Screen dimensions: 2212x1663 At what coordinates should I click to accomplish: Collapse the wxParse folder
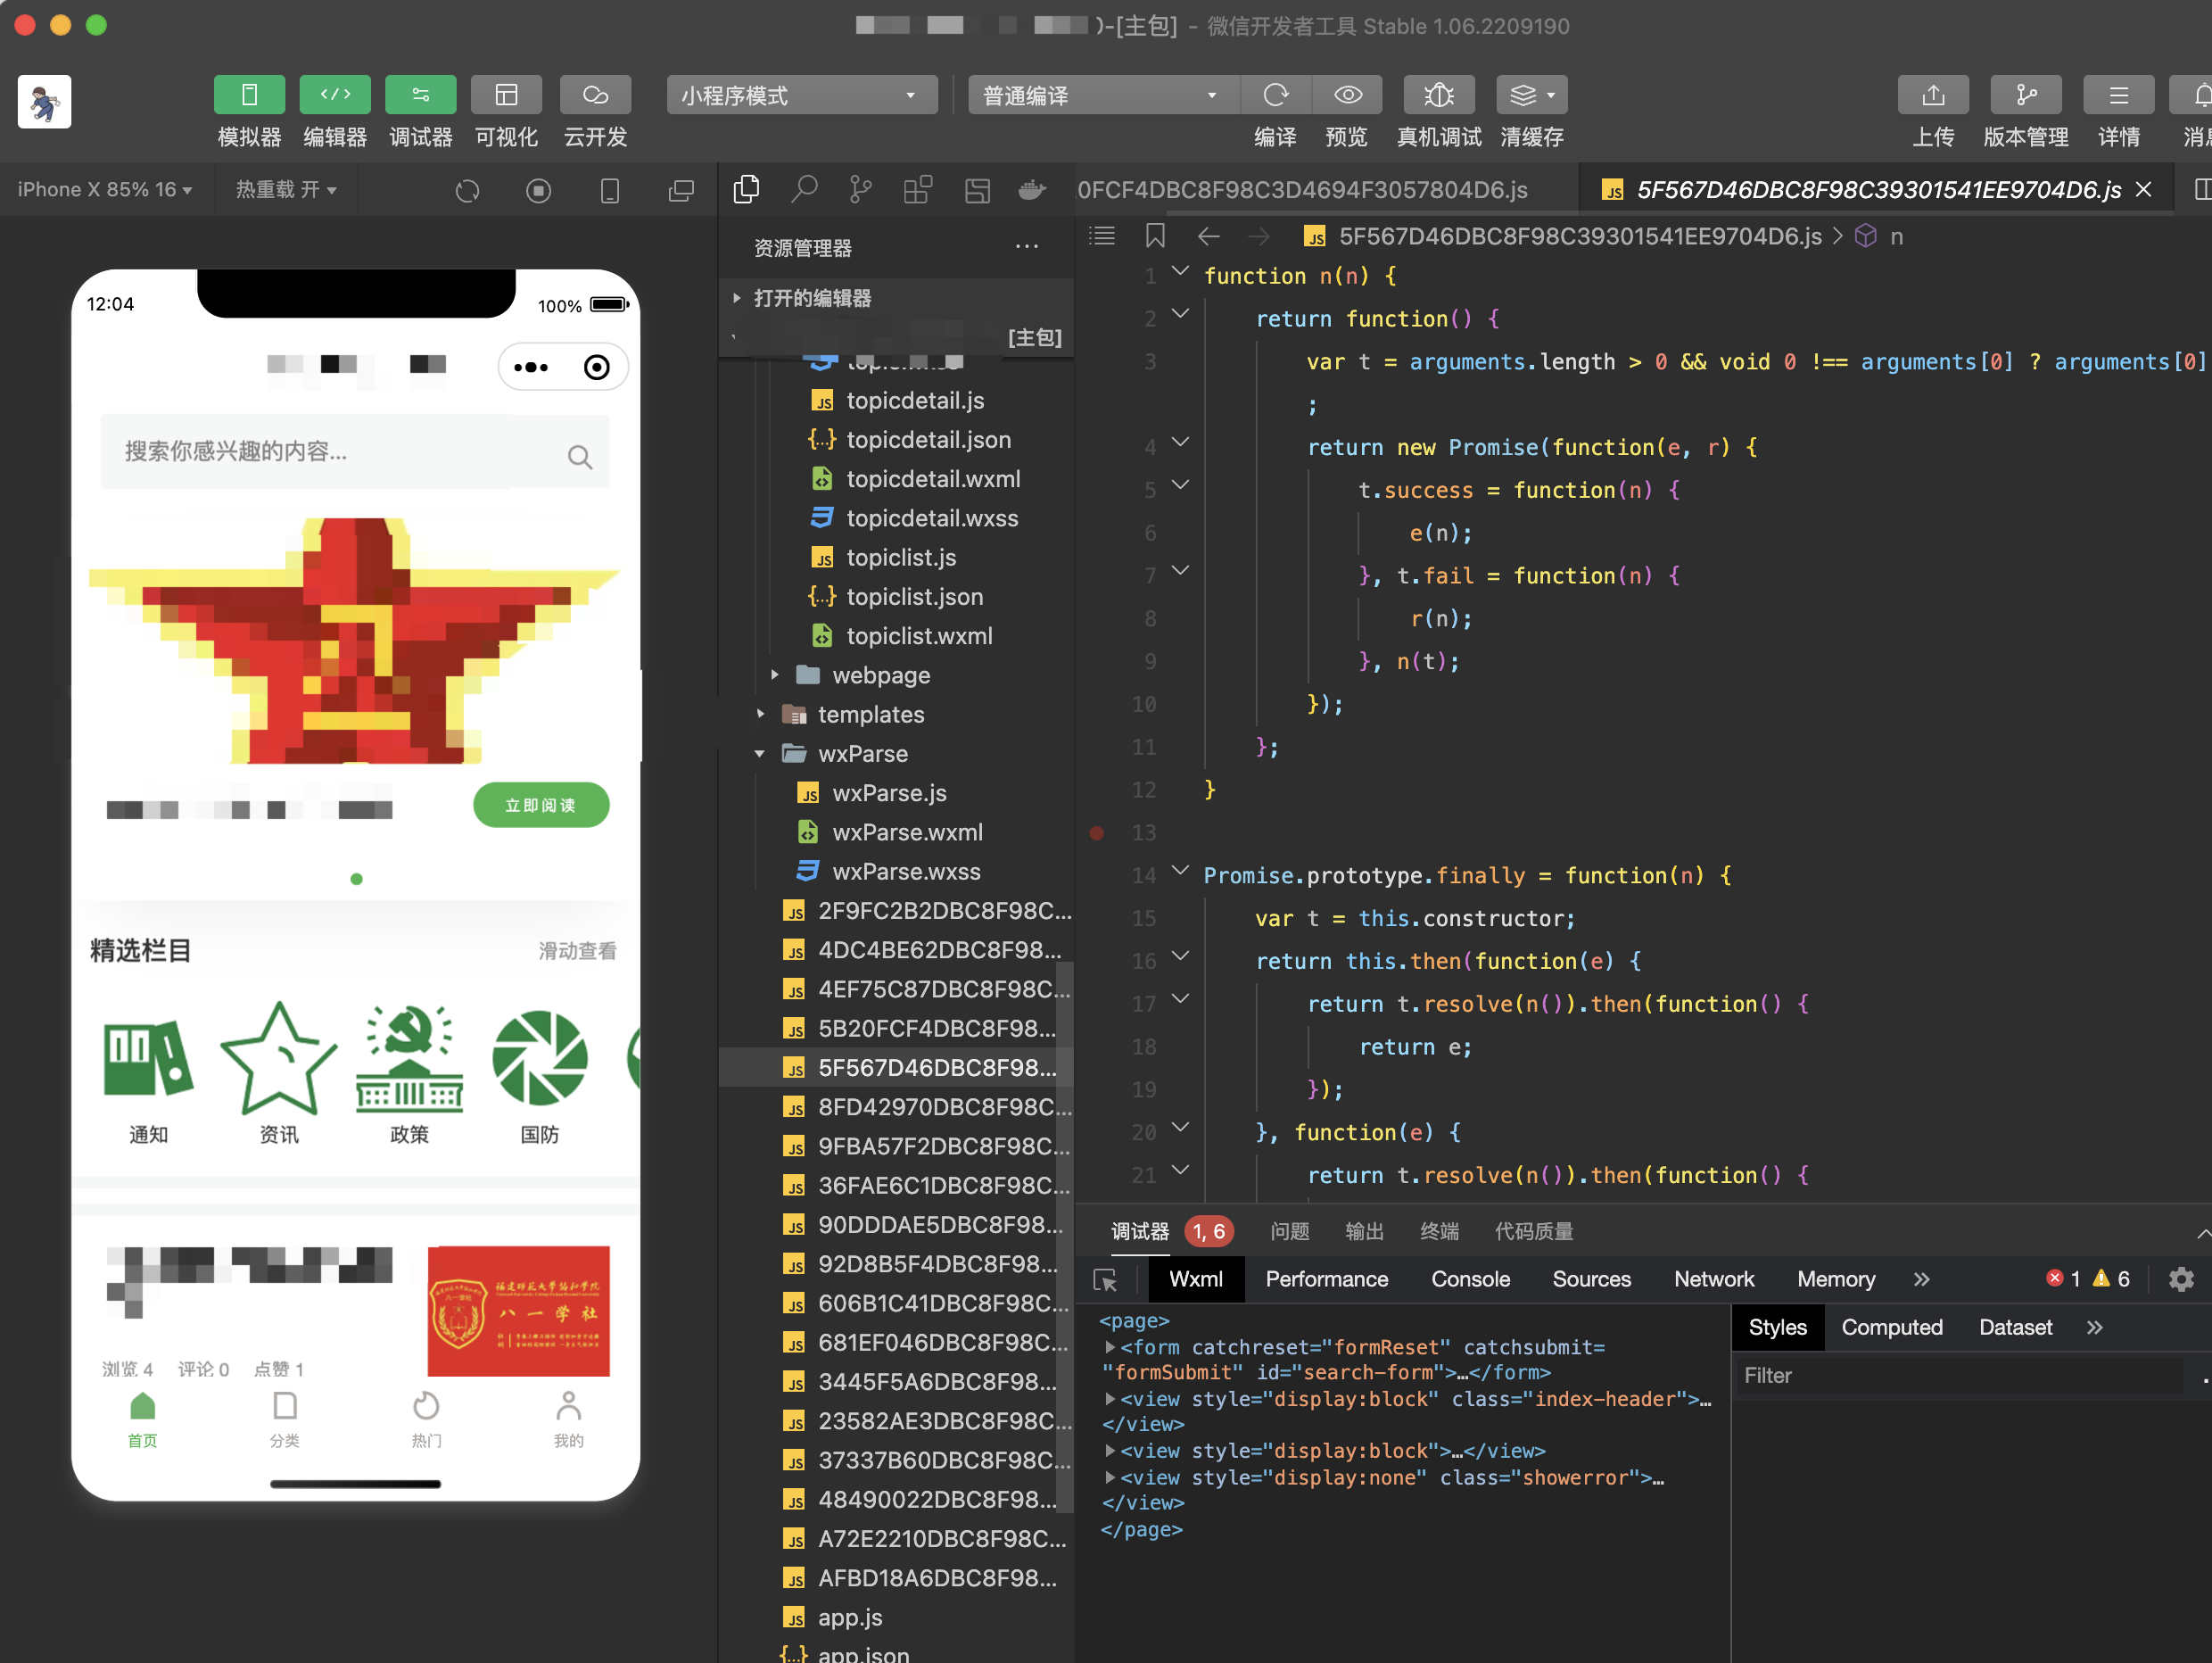click(x=862, y=754)
